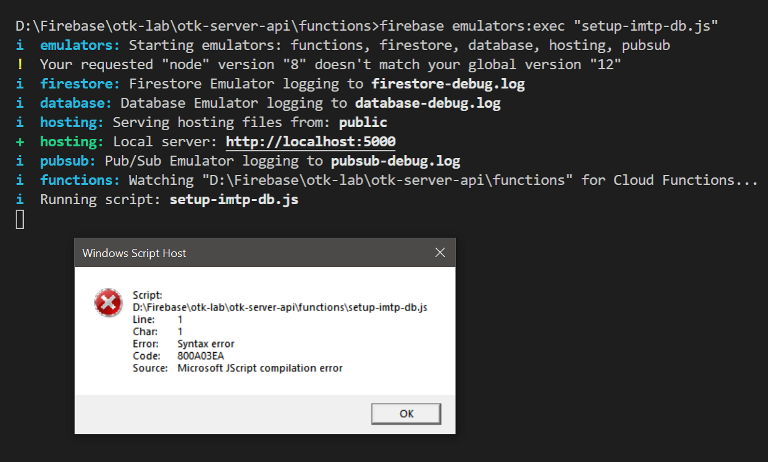Click OK in the Windows Script Host dialog
The width and height of the screenshot is (768, 462).
[406, 414]
